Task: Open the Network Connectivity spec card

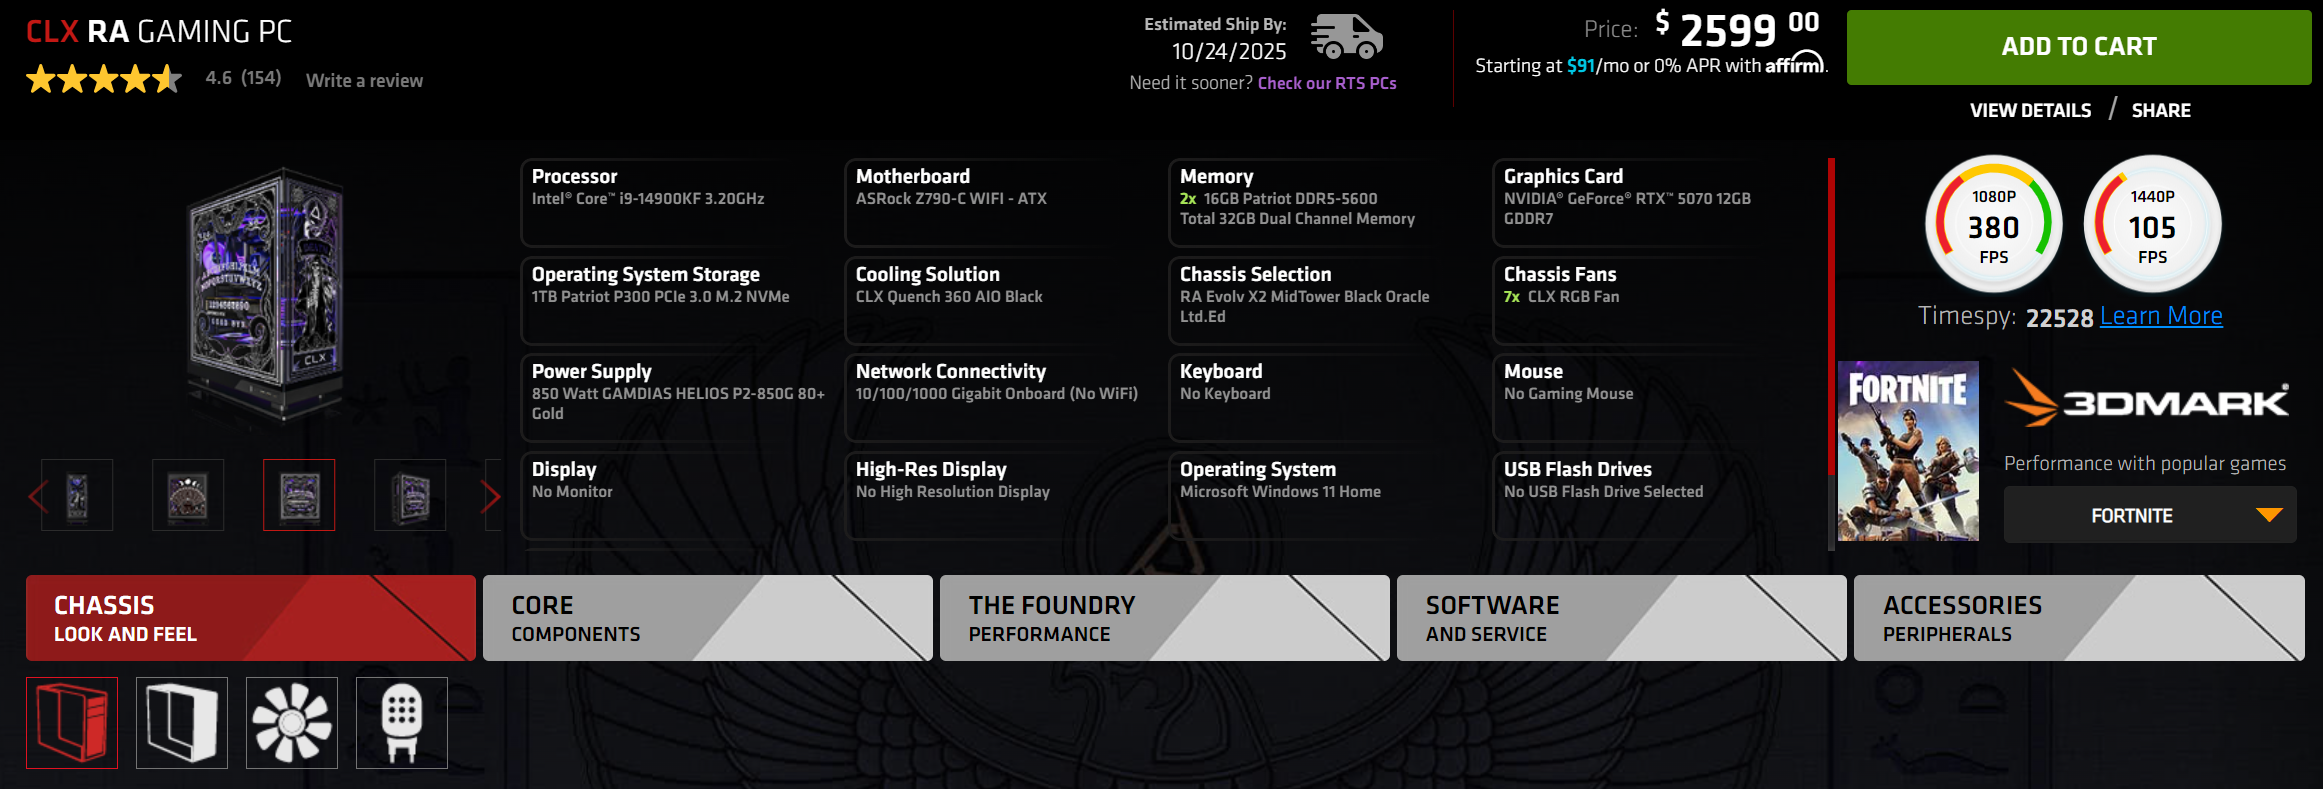Action: pyautogui.click(x=1001, y=397)
